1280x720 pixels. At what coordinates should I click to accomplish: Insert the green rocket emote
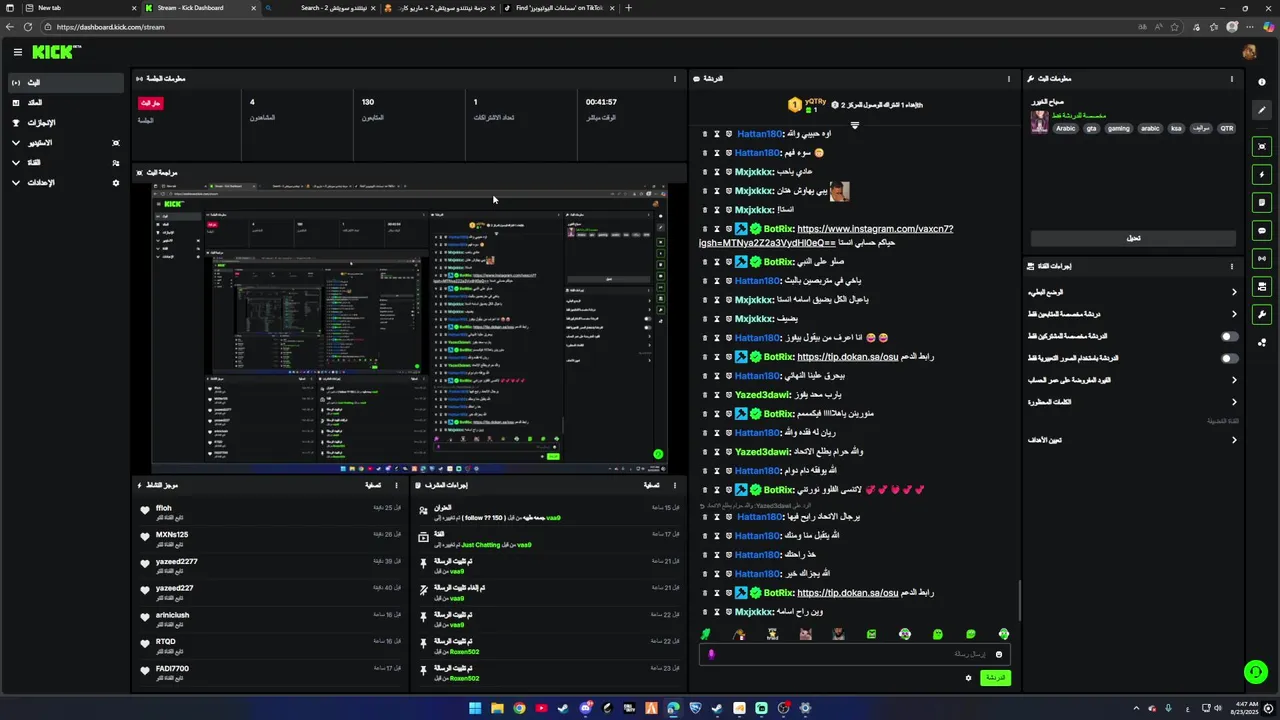[706, 634]
